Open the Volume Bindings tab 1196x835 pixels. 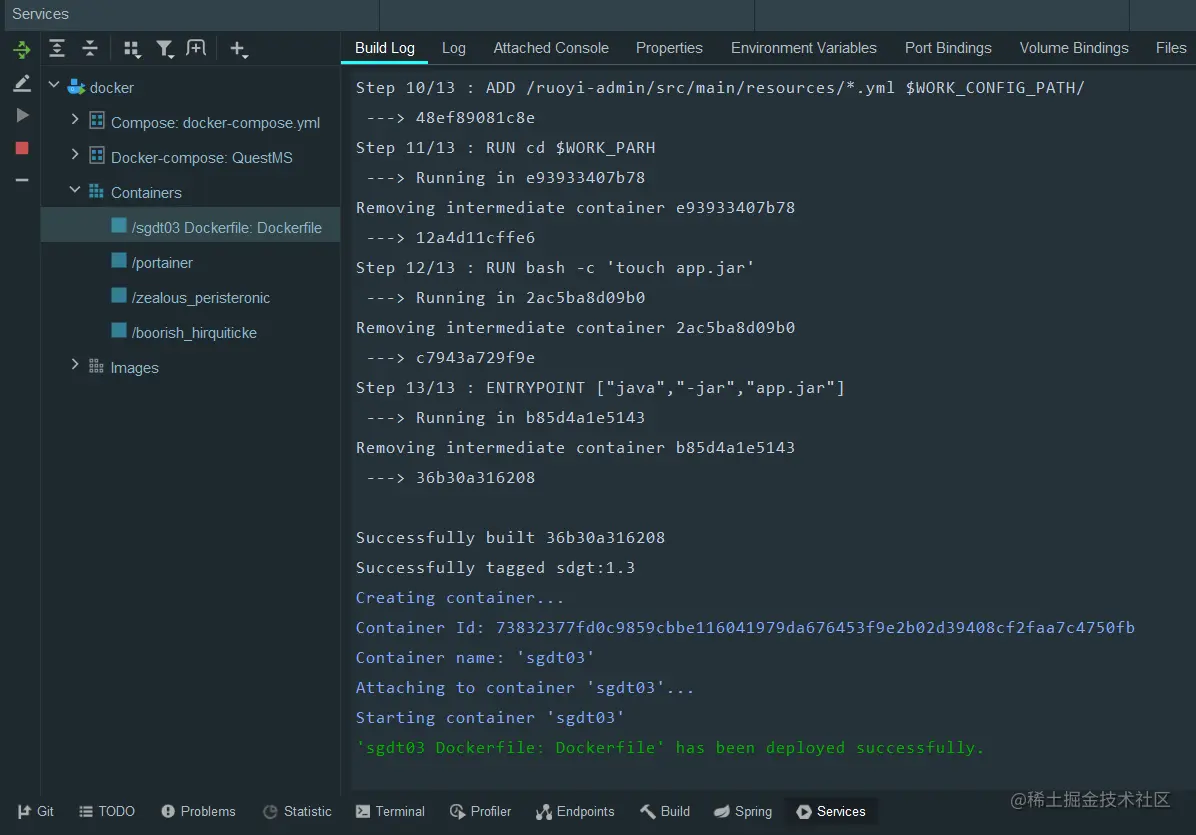(1074, 48)
